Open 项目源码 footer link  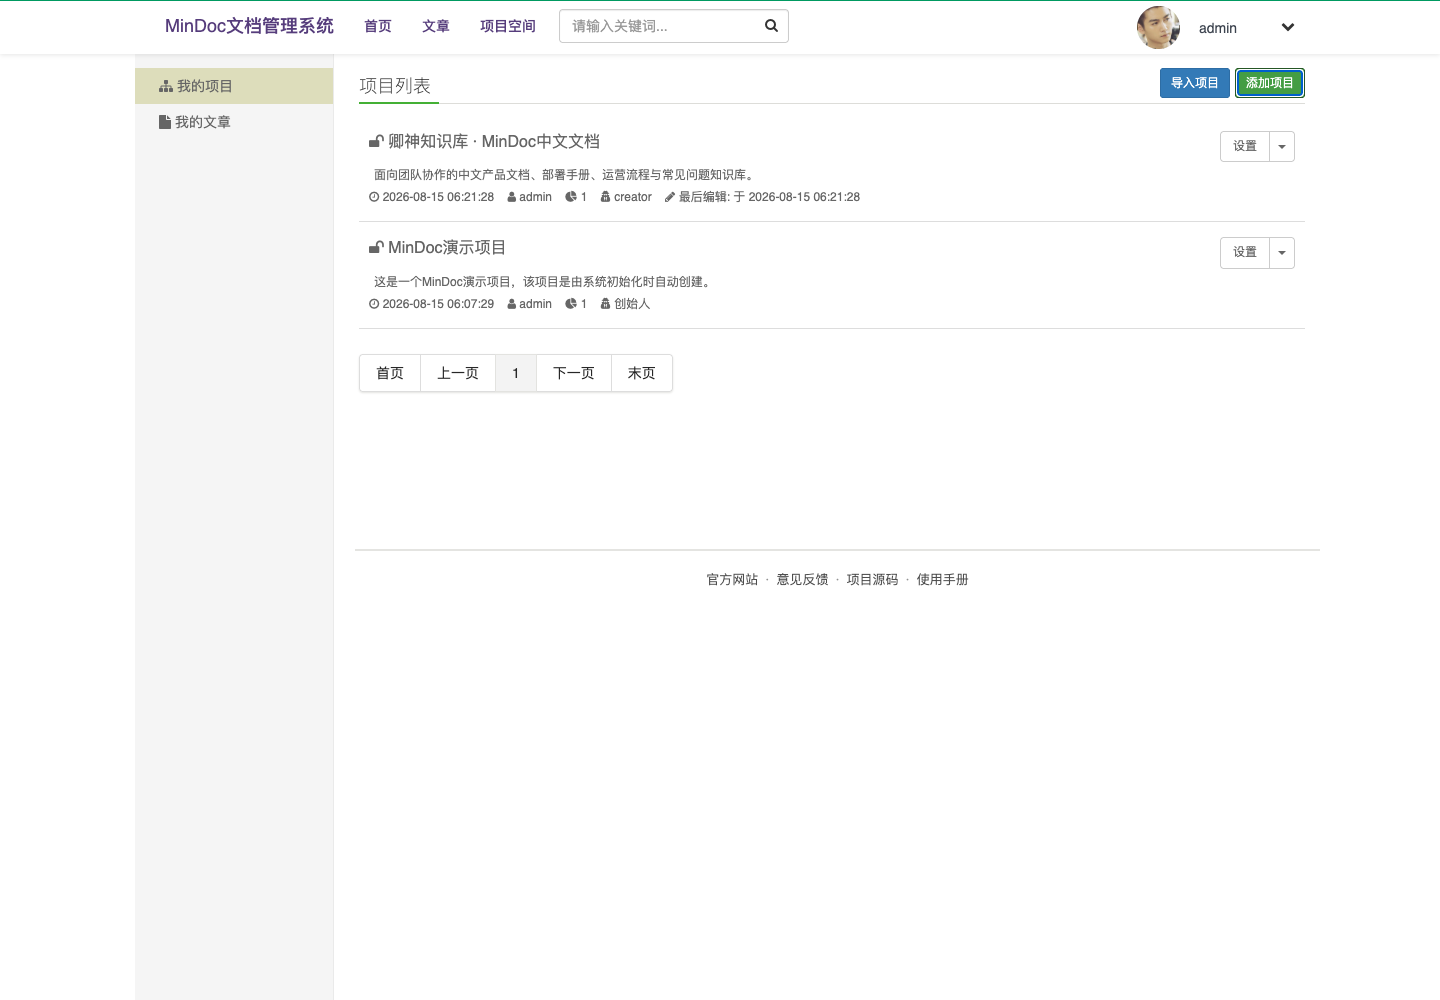[x=873, y=580]
